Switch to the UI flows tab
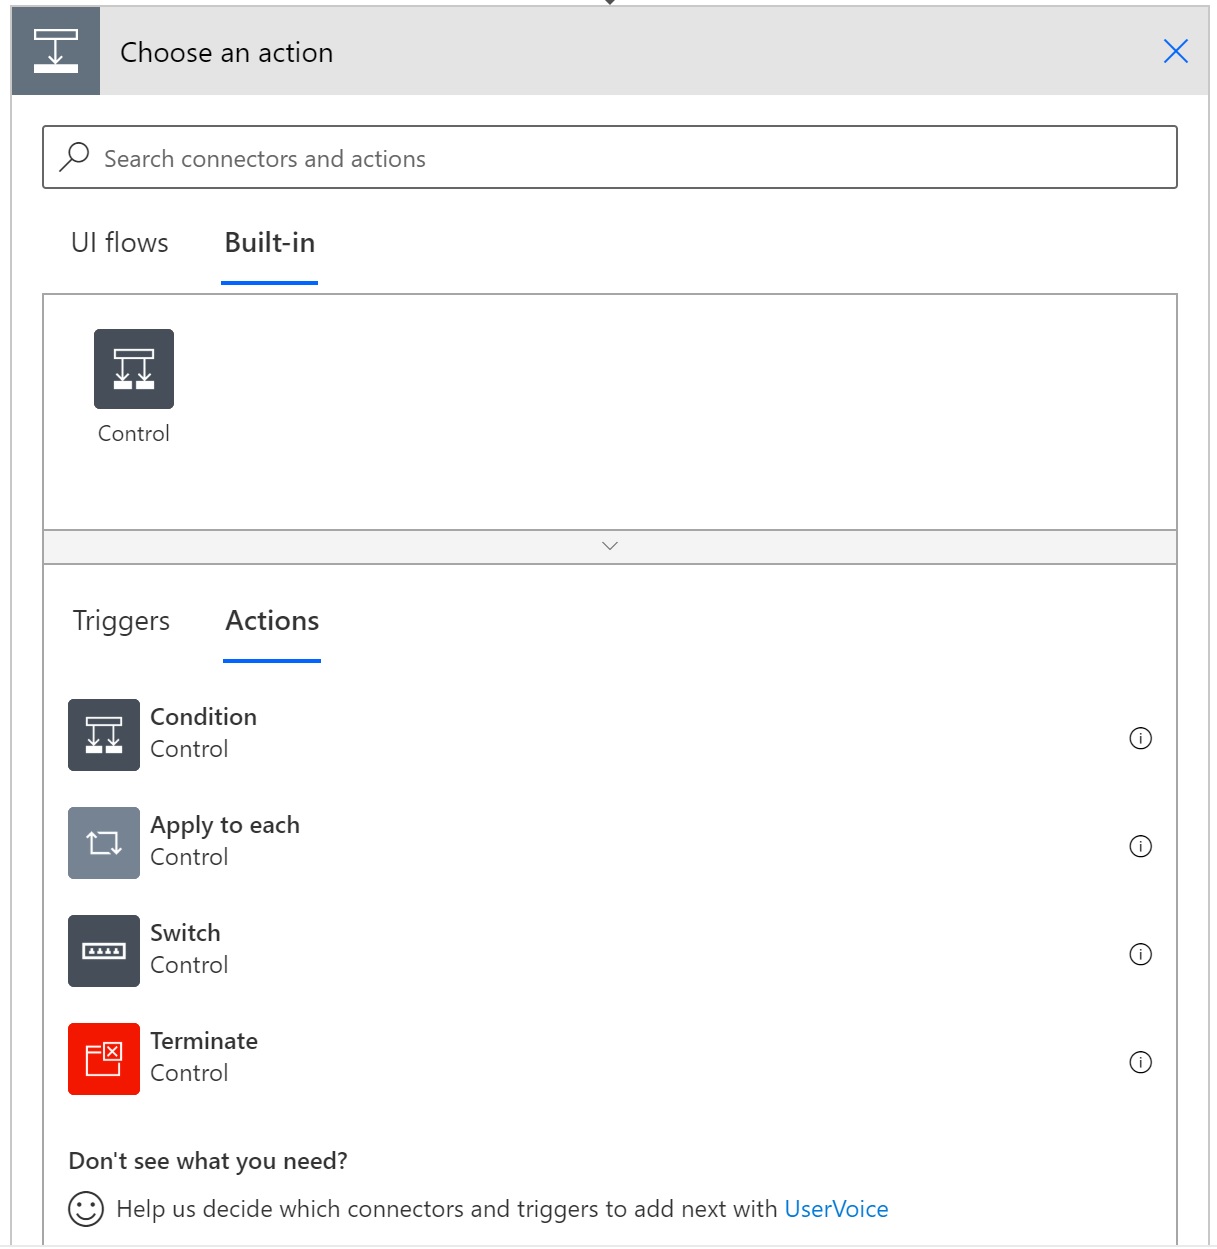This screenshot has height=1249, width=1217. [x=120, y=243]
